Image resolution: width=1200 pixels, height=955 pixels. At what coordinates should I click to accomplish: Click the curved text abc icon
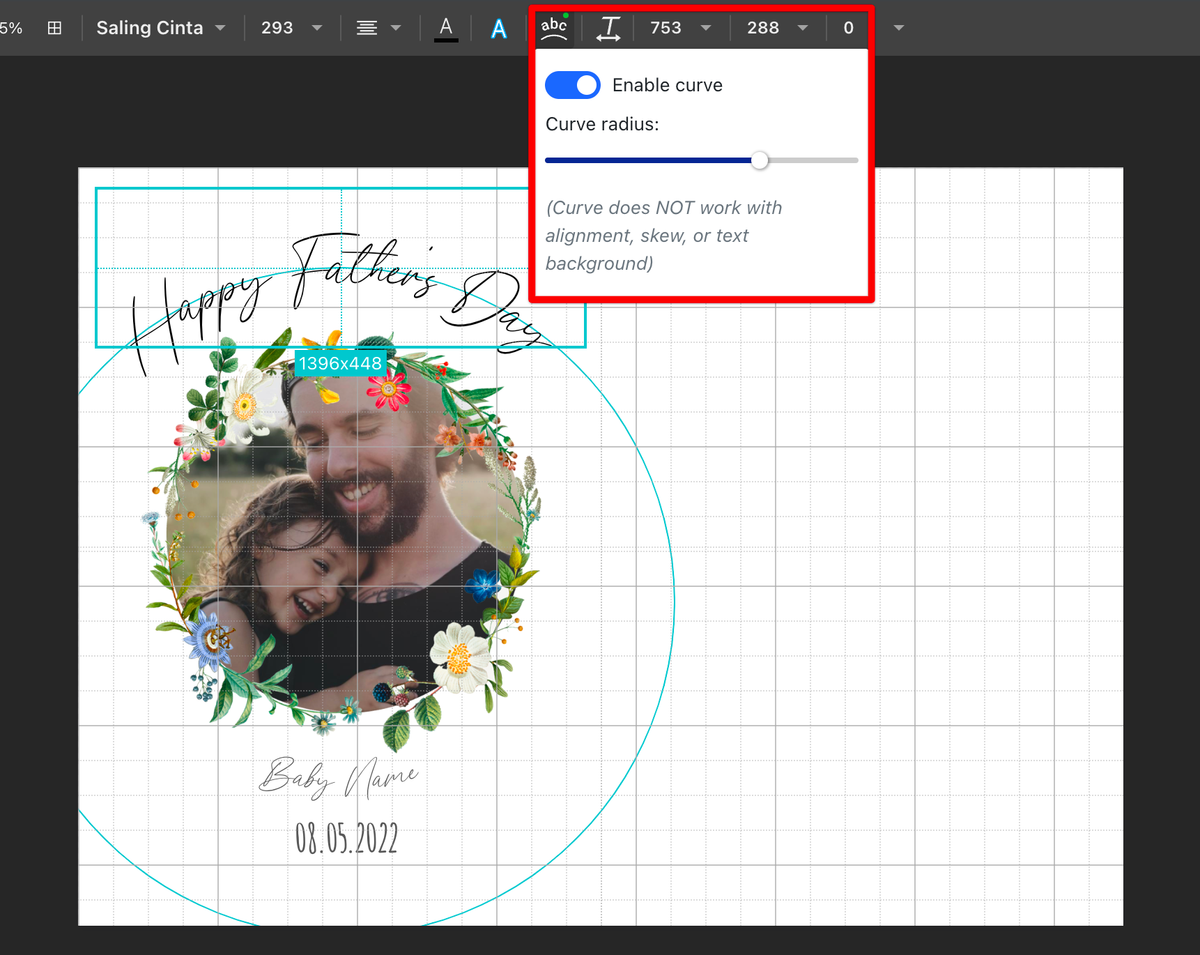pos(553,28)
